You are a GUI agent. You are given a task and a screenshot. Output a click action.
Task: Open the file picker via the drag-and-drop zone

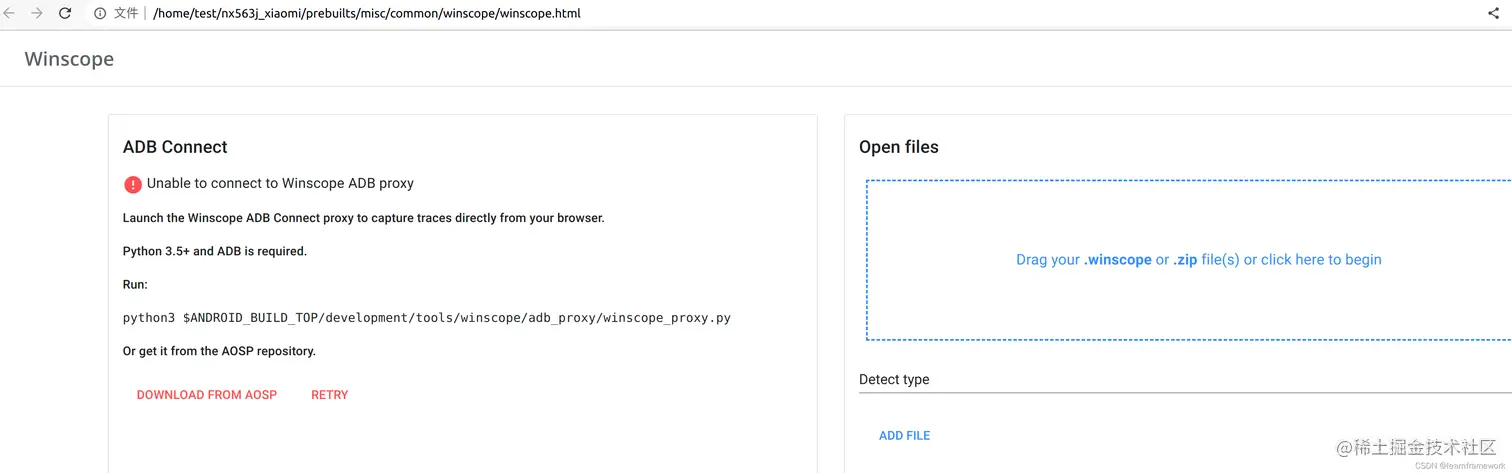(1189, 260)
